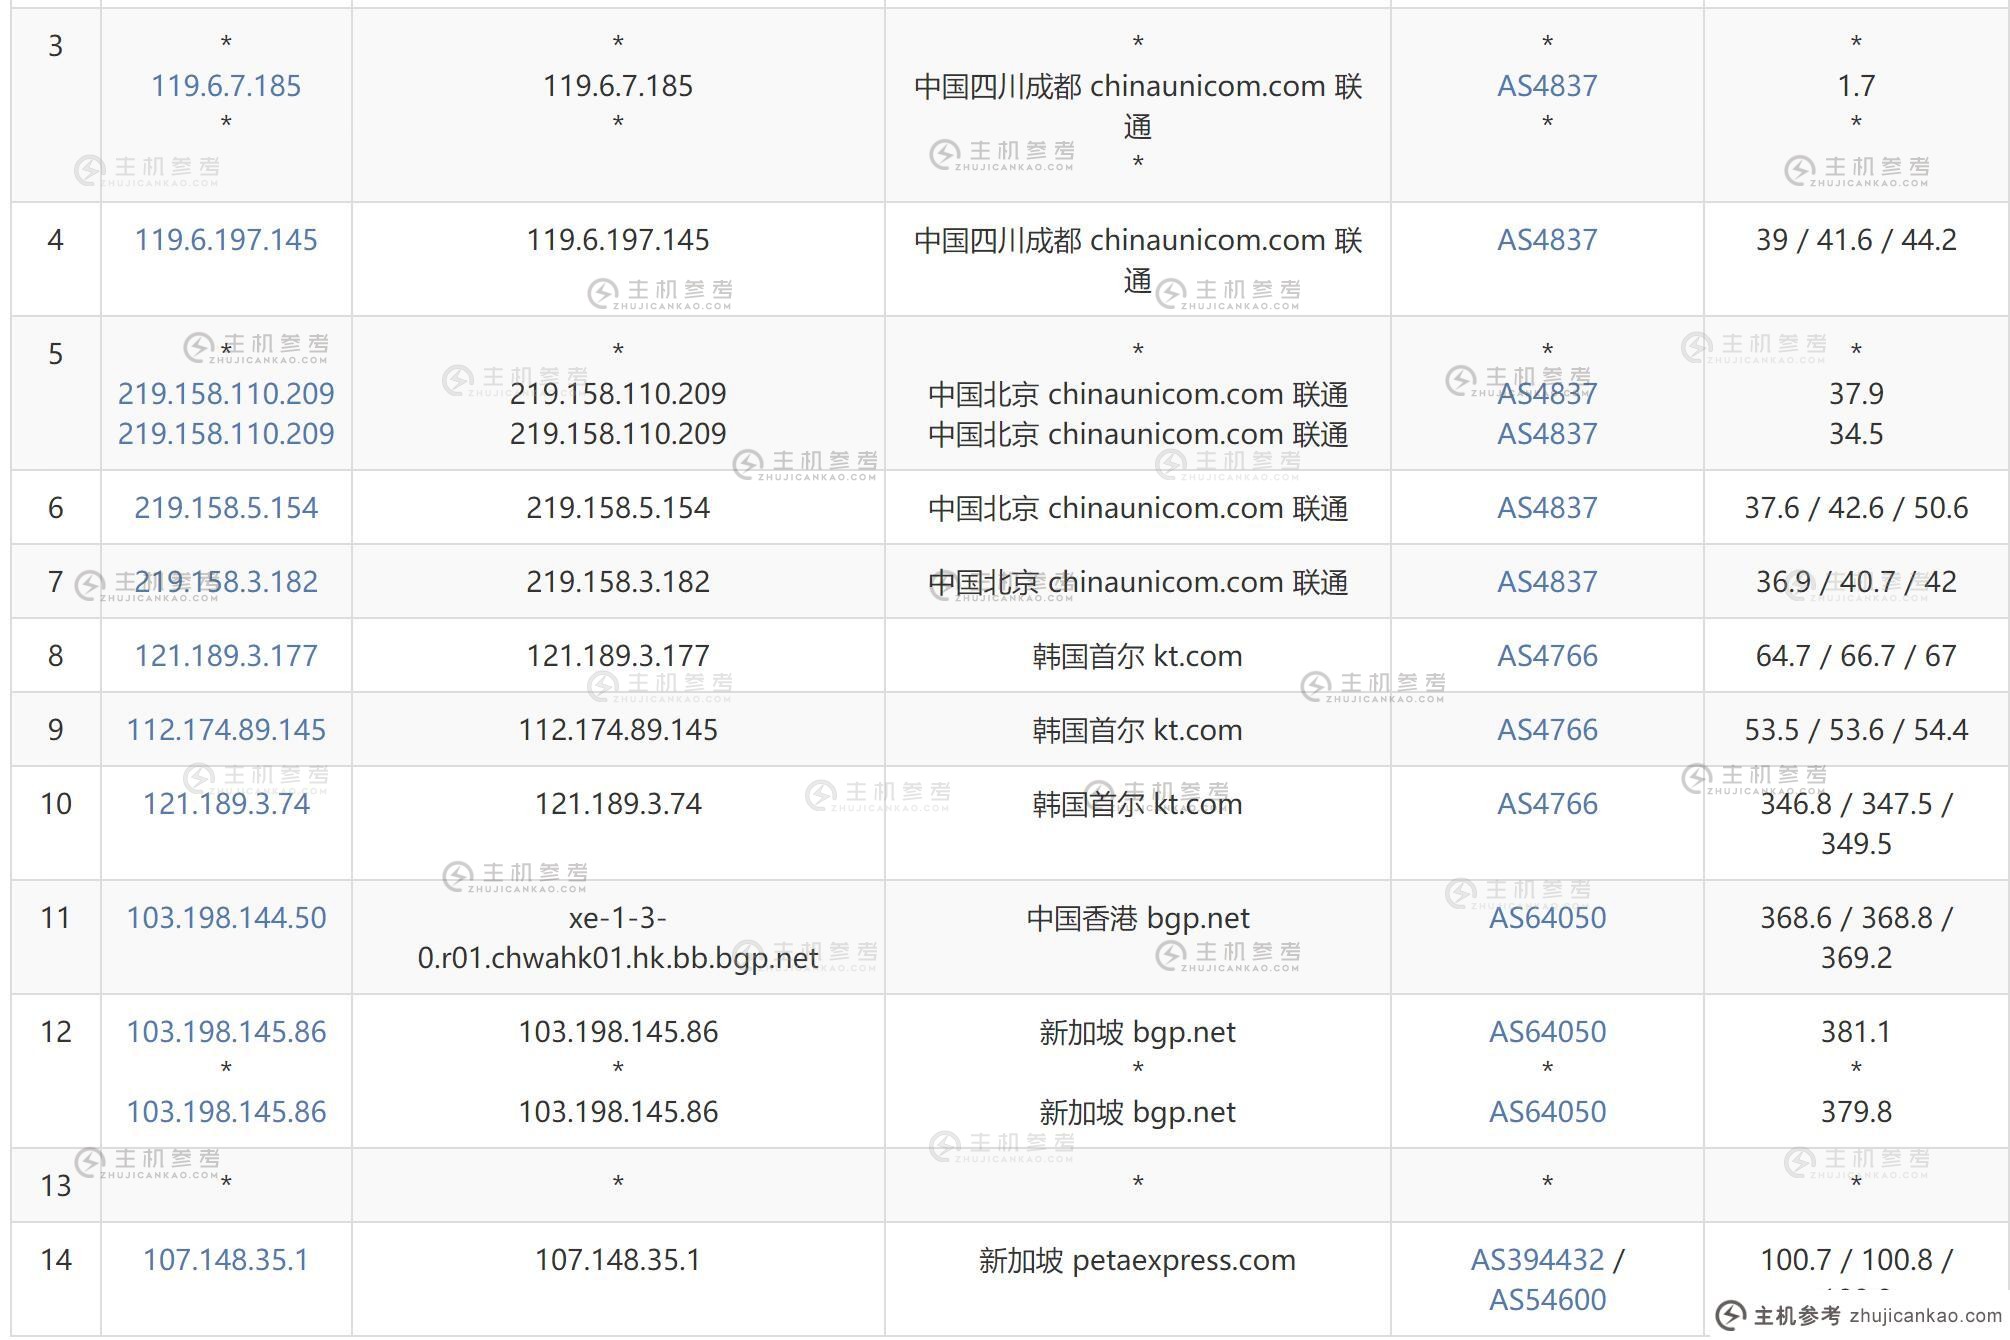The width and height of the screenshot is (2010, 1340).
Task: Select latency 53.5 / 53.6 / 54.4
Action: pos(1856,730)
